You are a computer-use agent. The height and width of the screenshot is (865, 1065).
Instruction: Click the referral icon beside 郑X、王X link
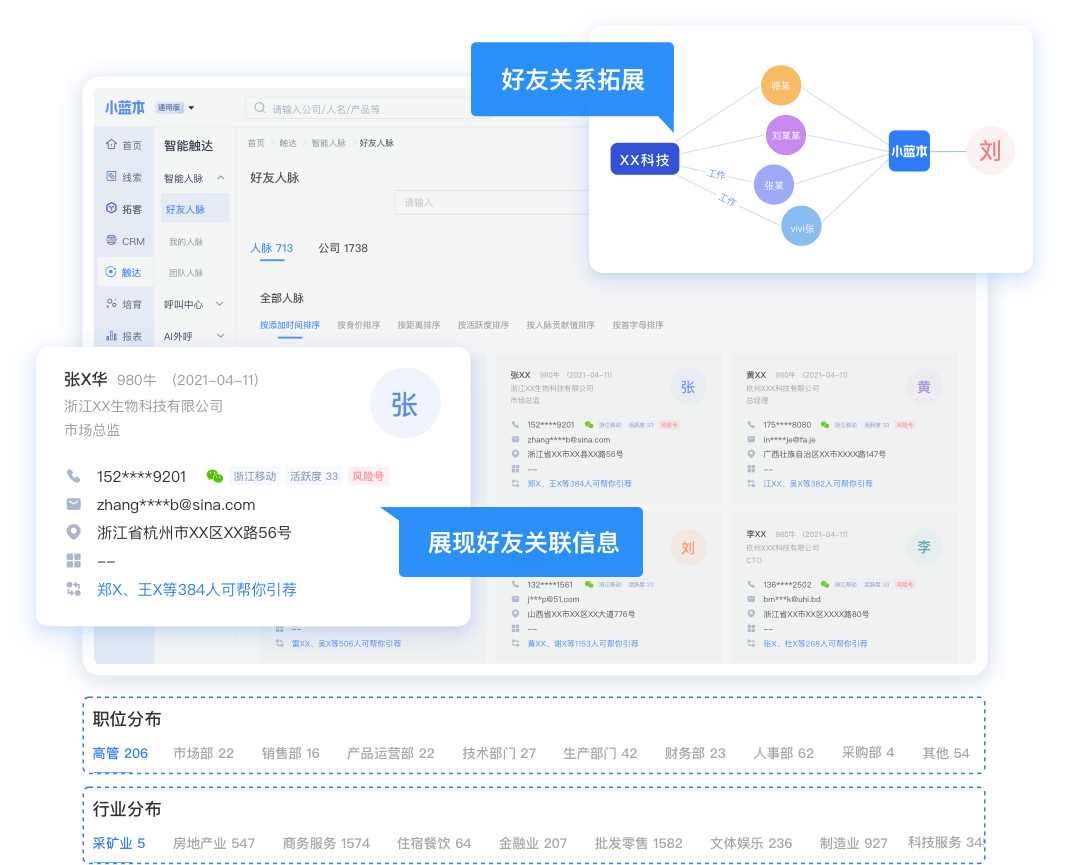coord(73,589)
